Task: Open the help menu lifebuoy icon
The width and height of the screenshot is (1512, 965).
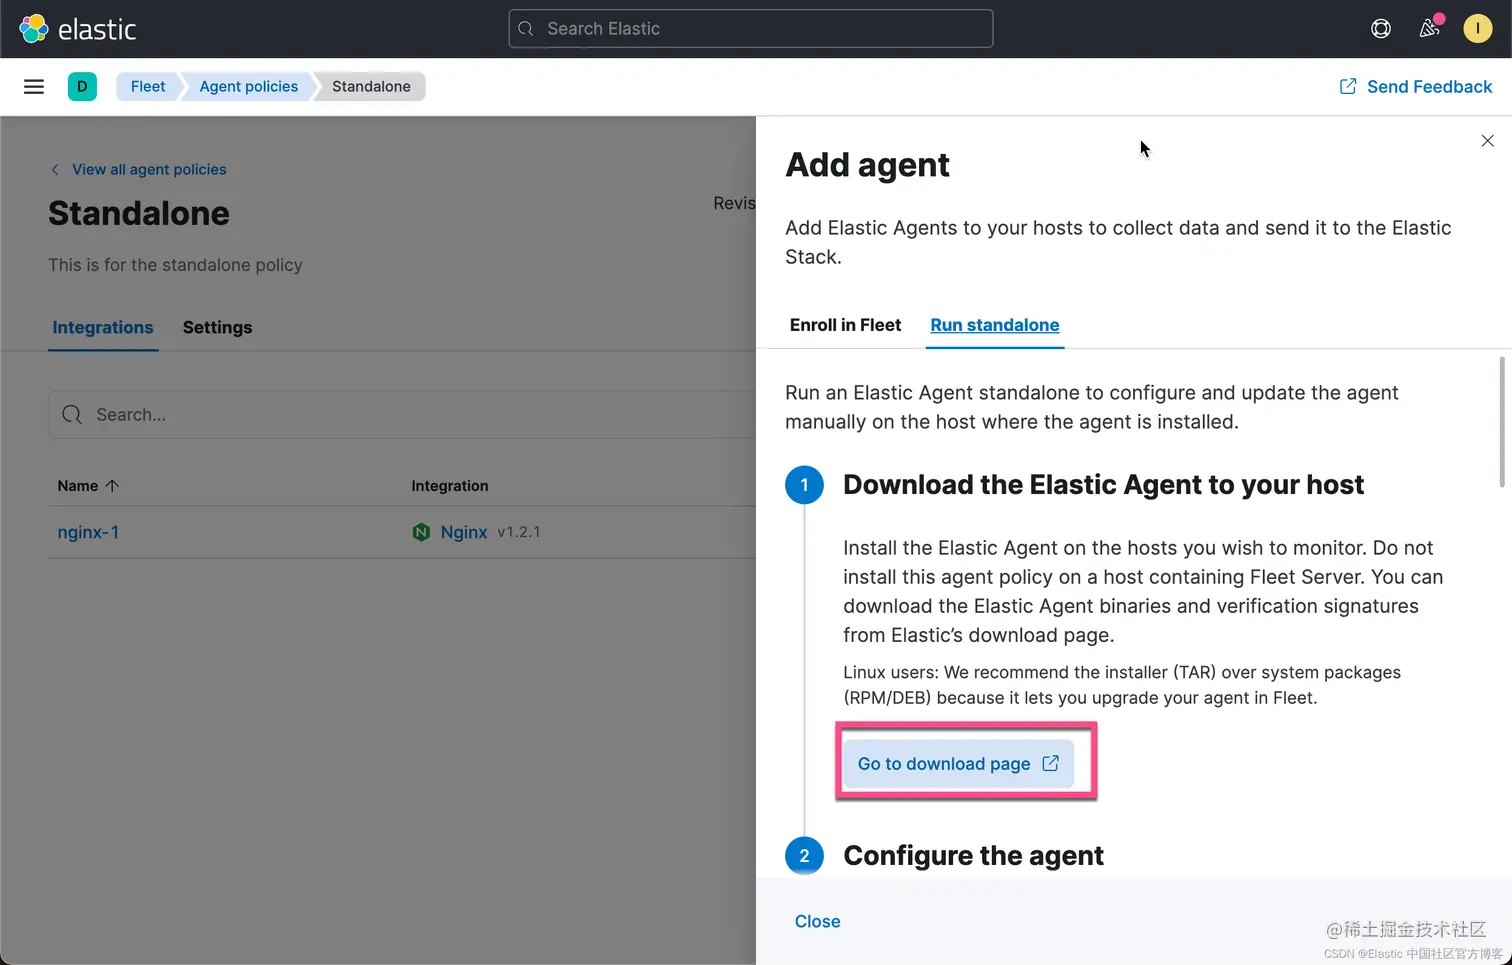Action: pyautogui.click(x=1381, y=29)
